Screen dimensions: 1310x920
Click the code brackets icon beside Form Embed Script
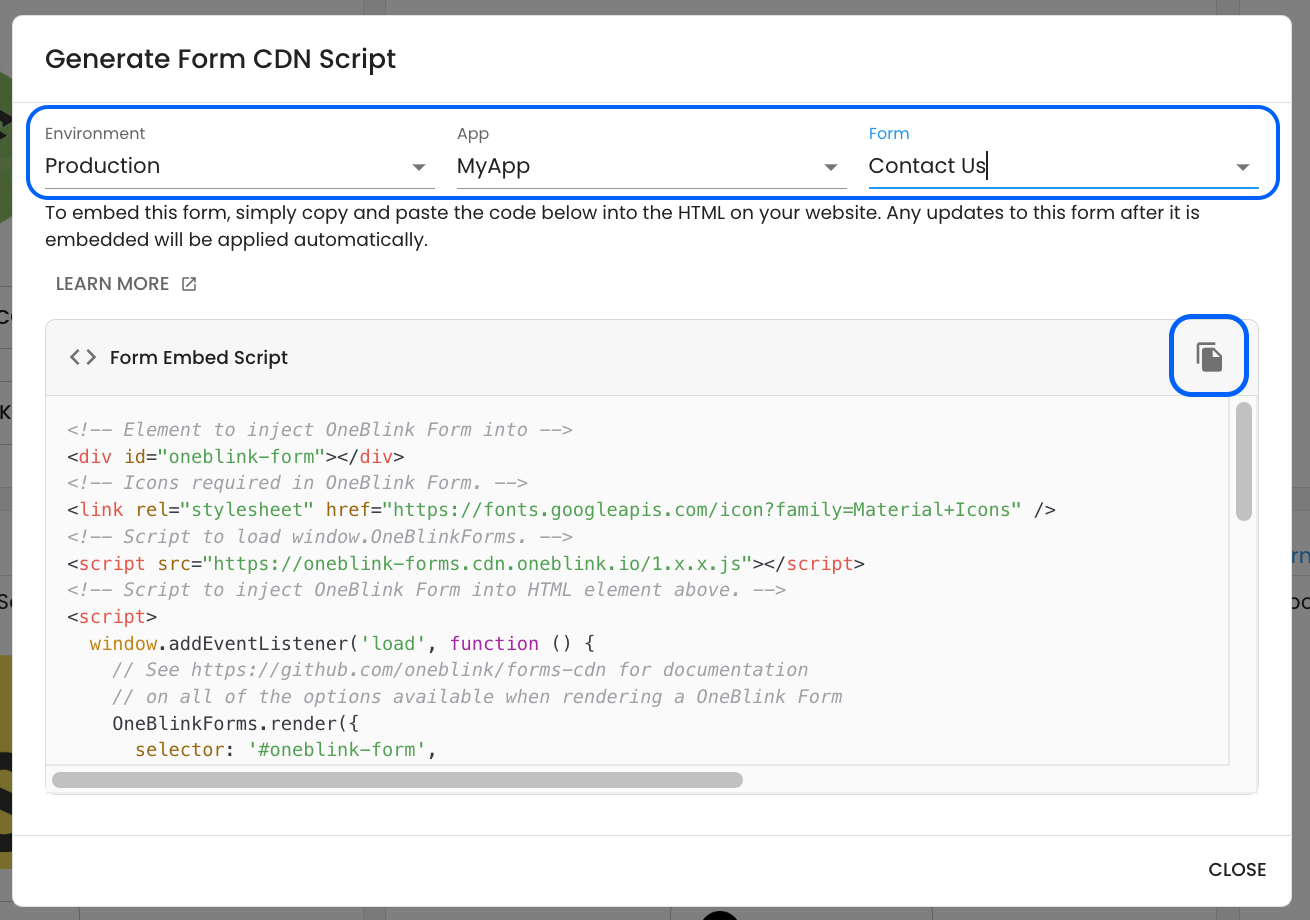pos(83,357)
